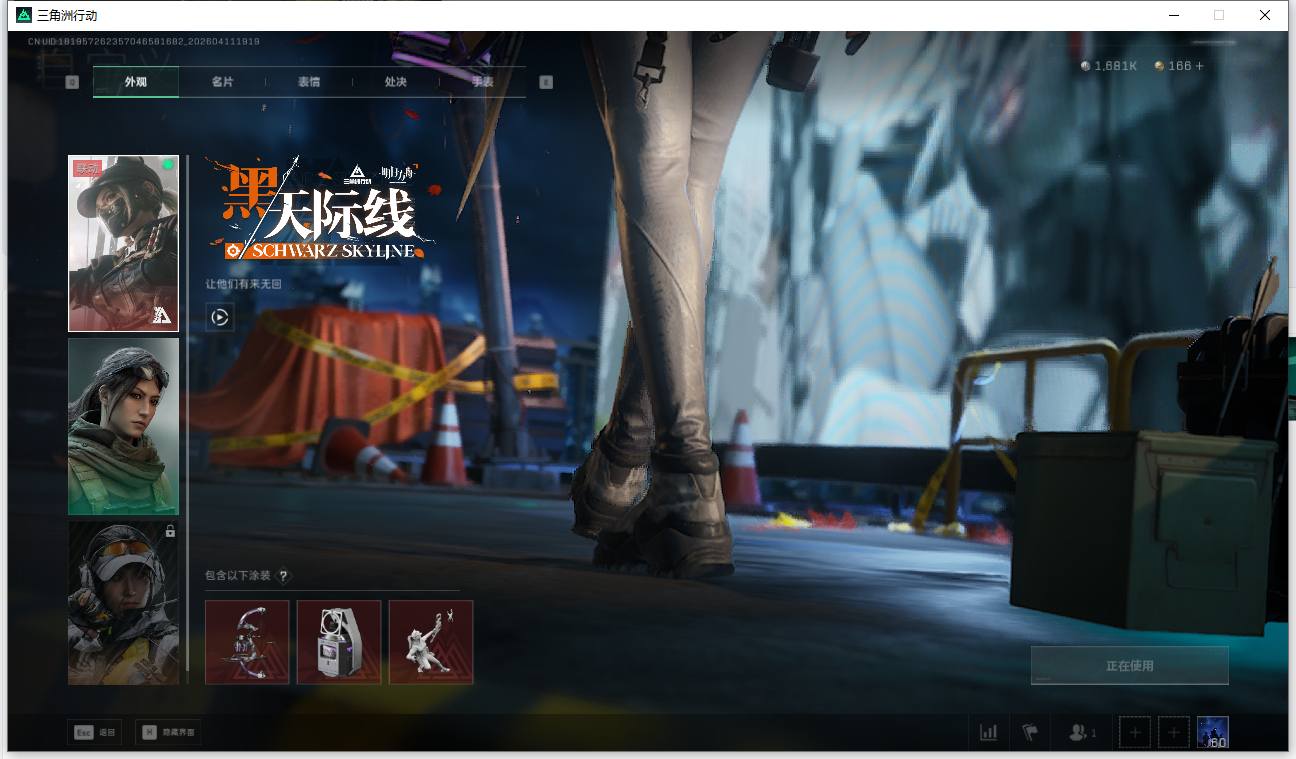Click the plus icon beside 166 currency
The width and height of the screenshot is (1296, 759).
click(x=1200, y=66)
